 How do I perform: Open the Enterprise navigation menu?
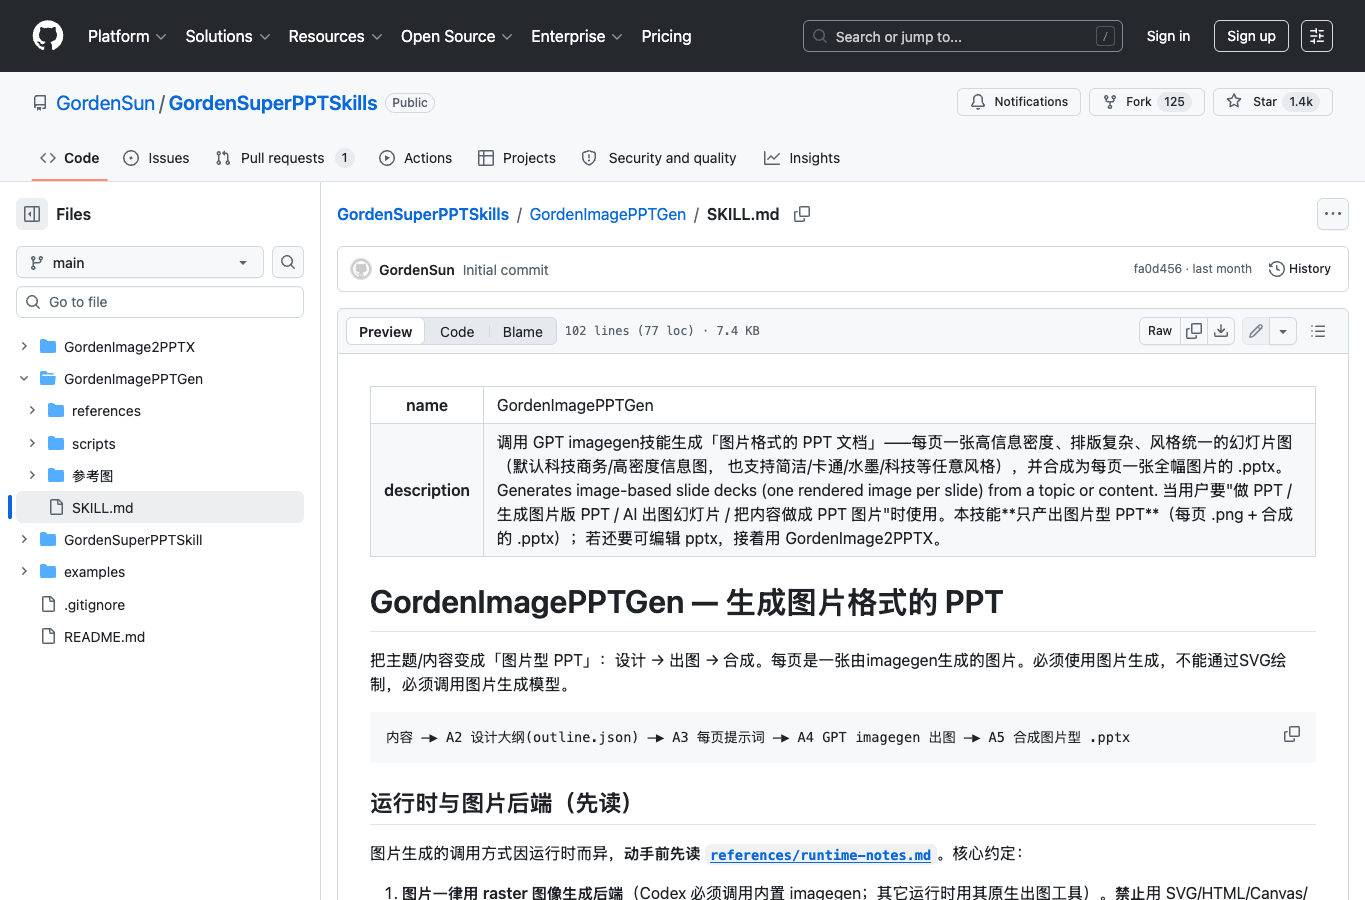[577, 36]
